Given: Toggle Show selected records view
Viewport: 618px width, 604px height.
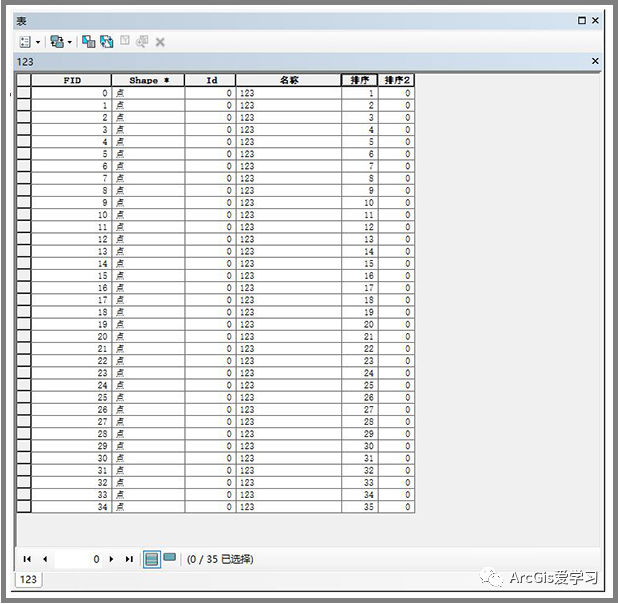Looking at the screenshot, I should 170,557.
